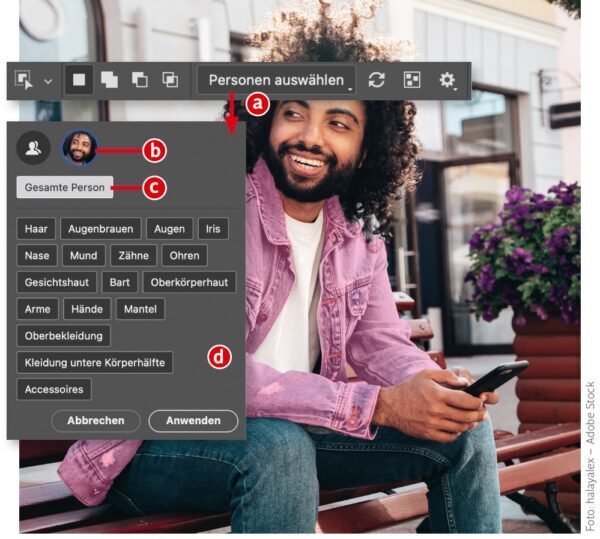
Task: Click the Anwenden button
Action: [193, 421]
